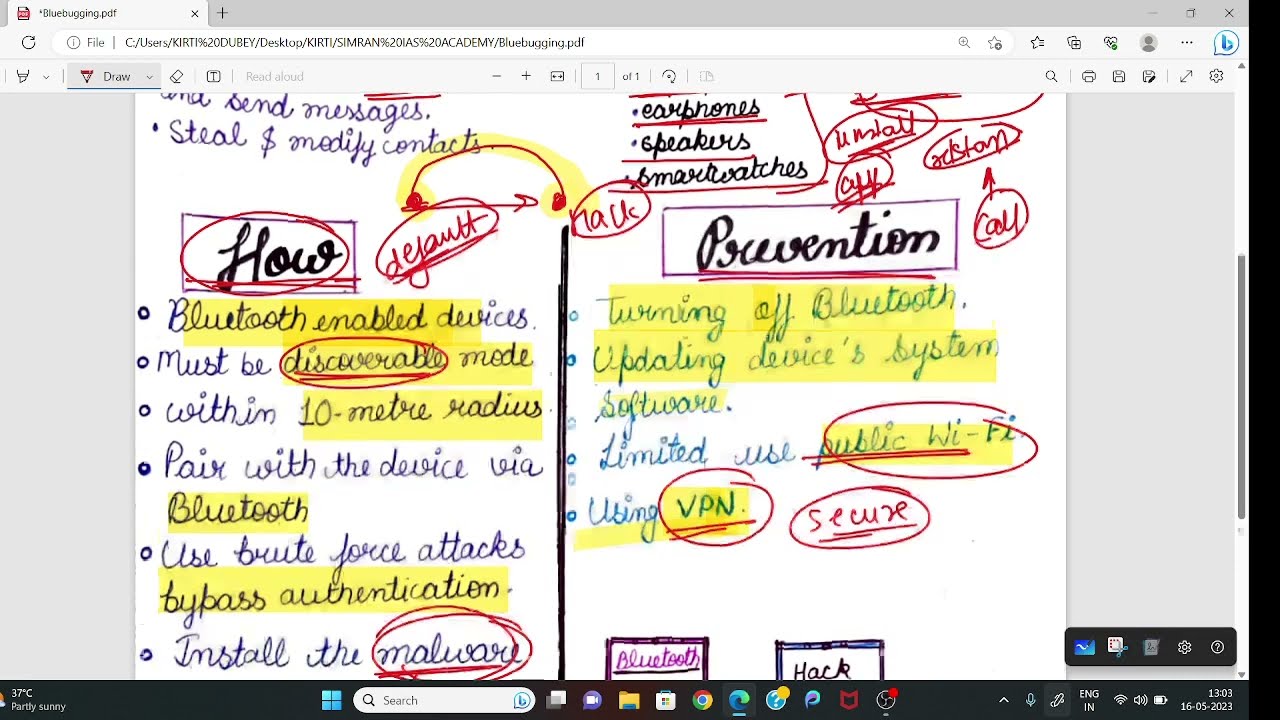Print the PDF document
This screenshot has height=720, width=1280.
[x=1089, y=76]
